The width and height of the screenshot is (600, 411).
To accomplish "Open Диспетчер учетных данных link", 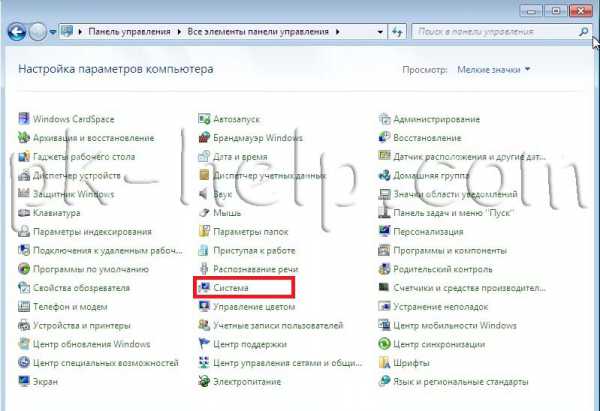I will click(x=269, y=176).
